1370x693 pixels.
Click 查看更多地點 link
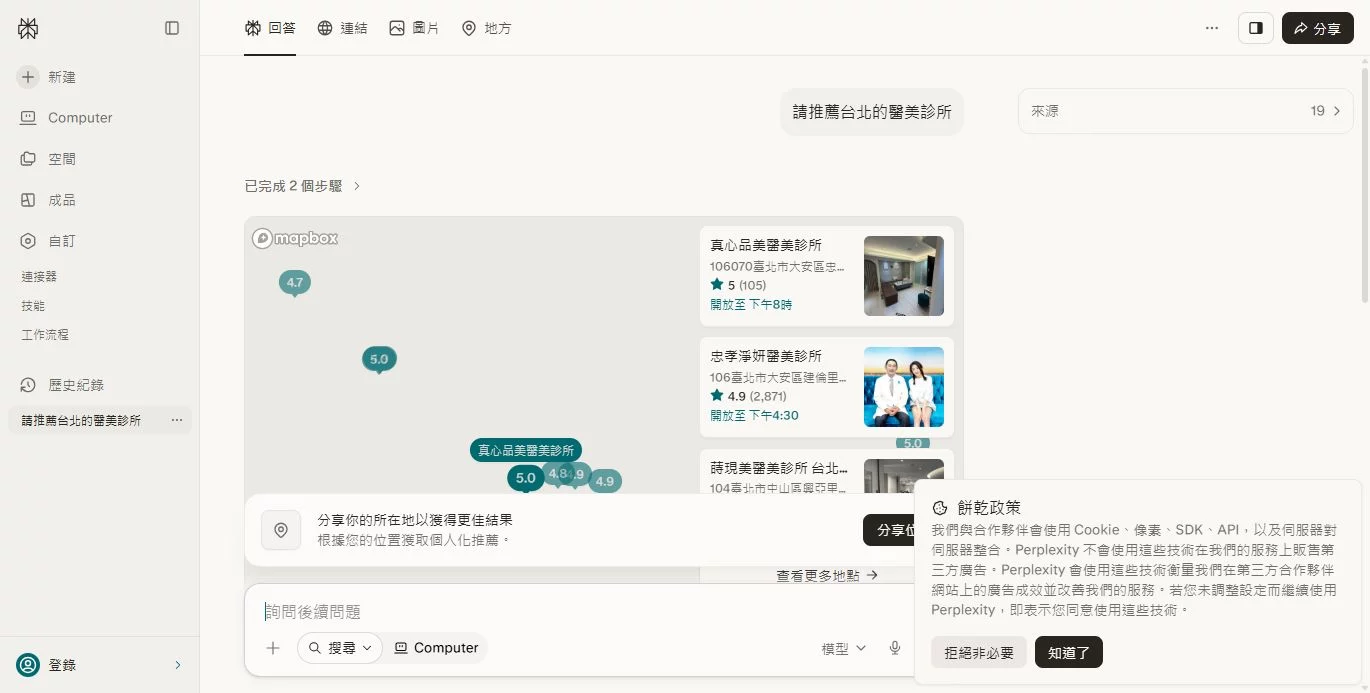click(827, 575)
